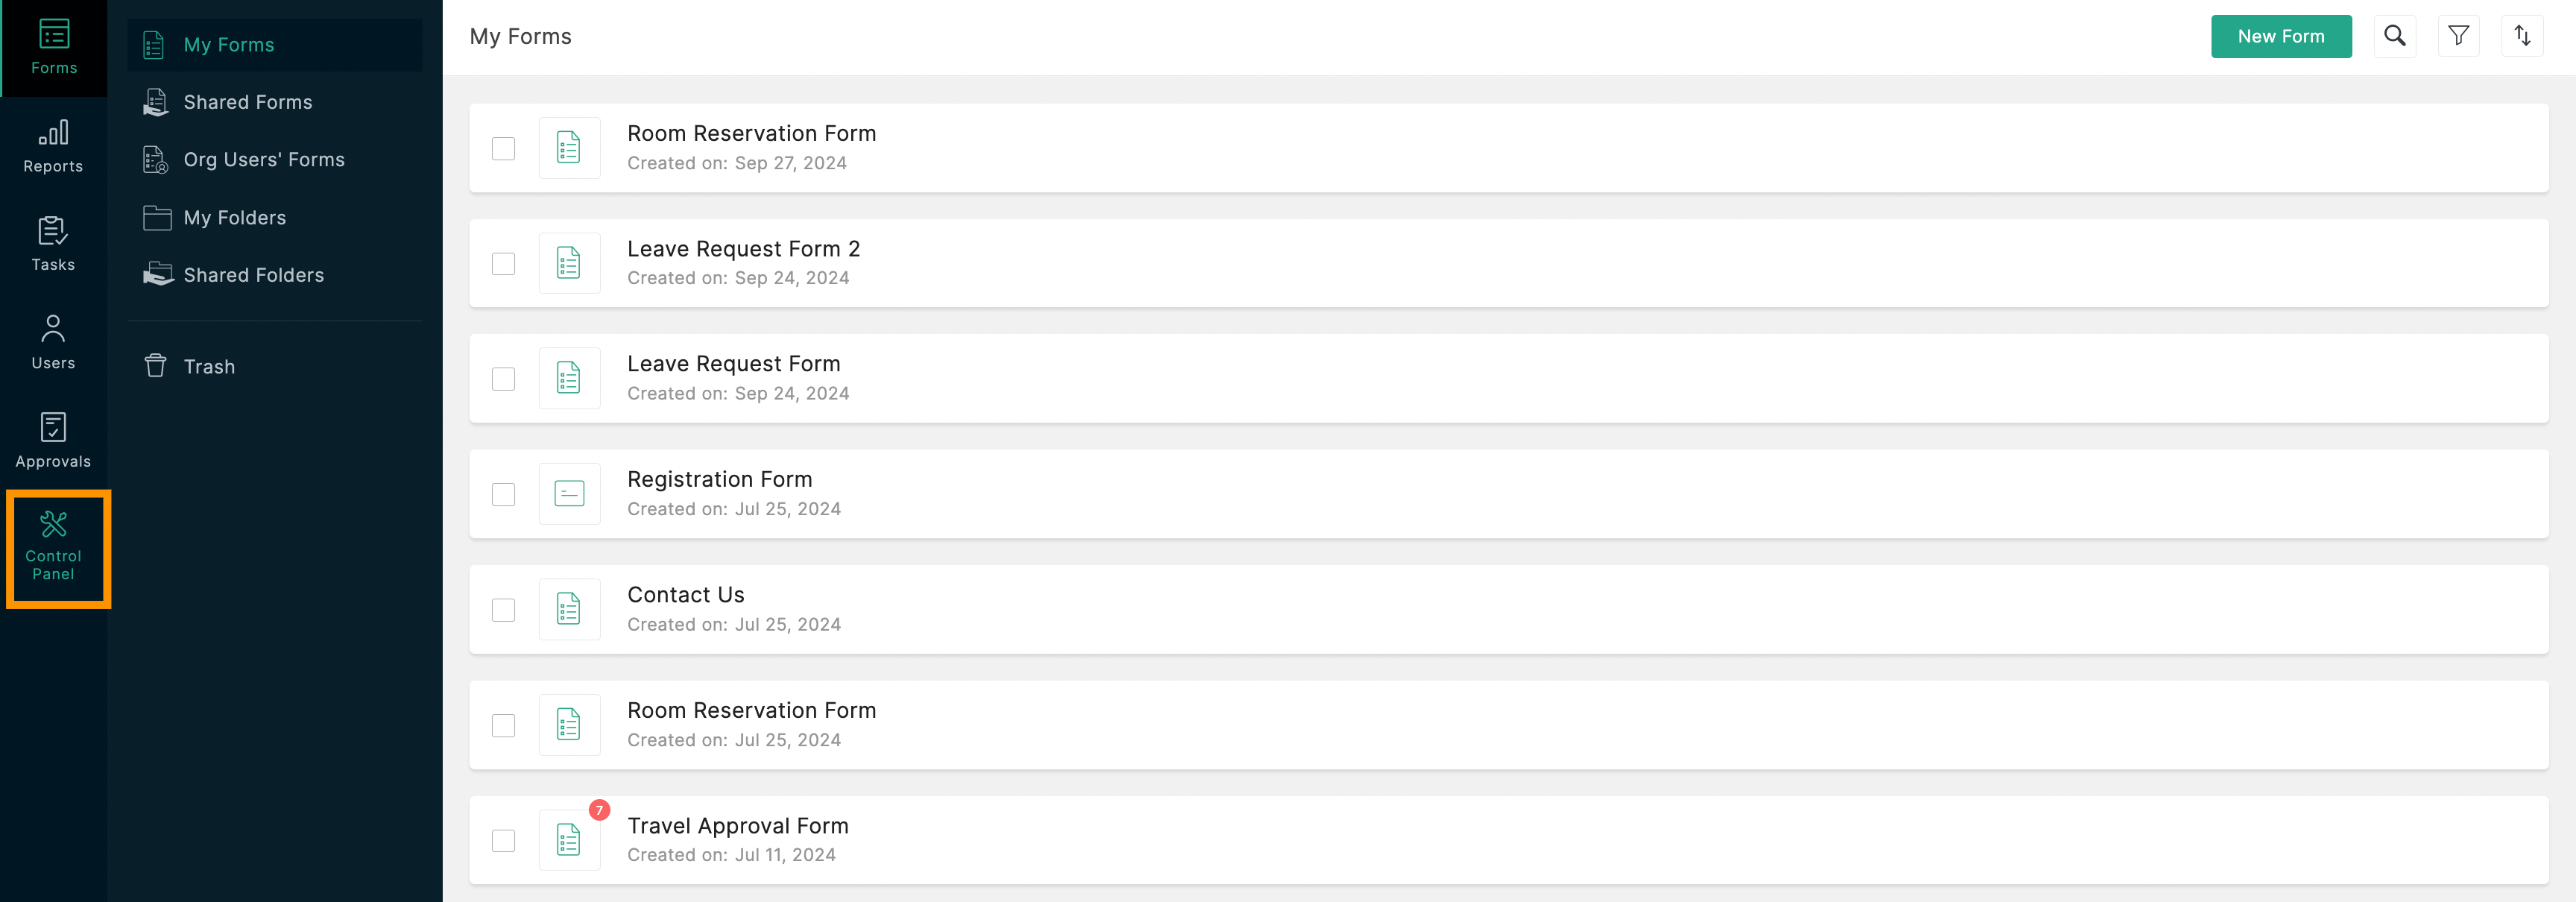Select Org Users' Forms menu item

[263, 160]
